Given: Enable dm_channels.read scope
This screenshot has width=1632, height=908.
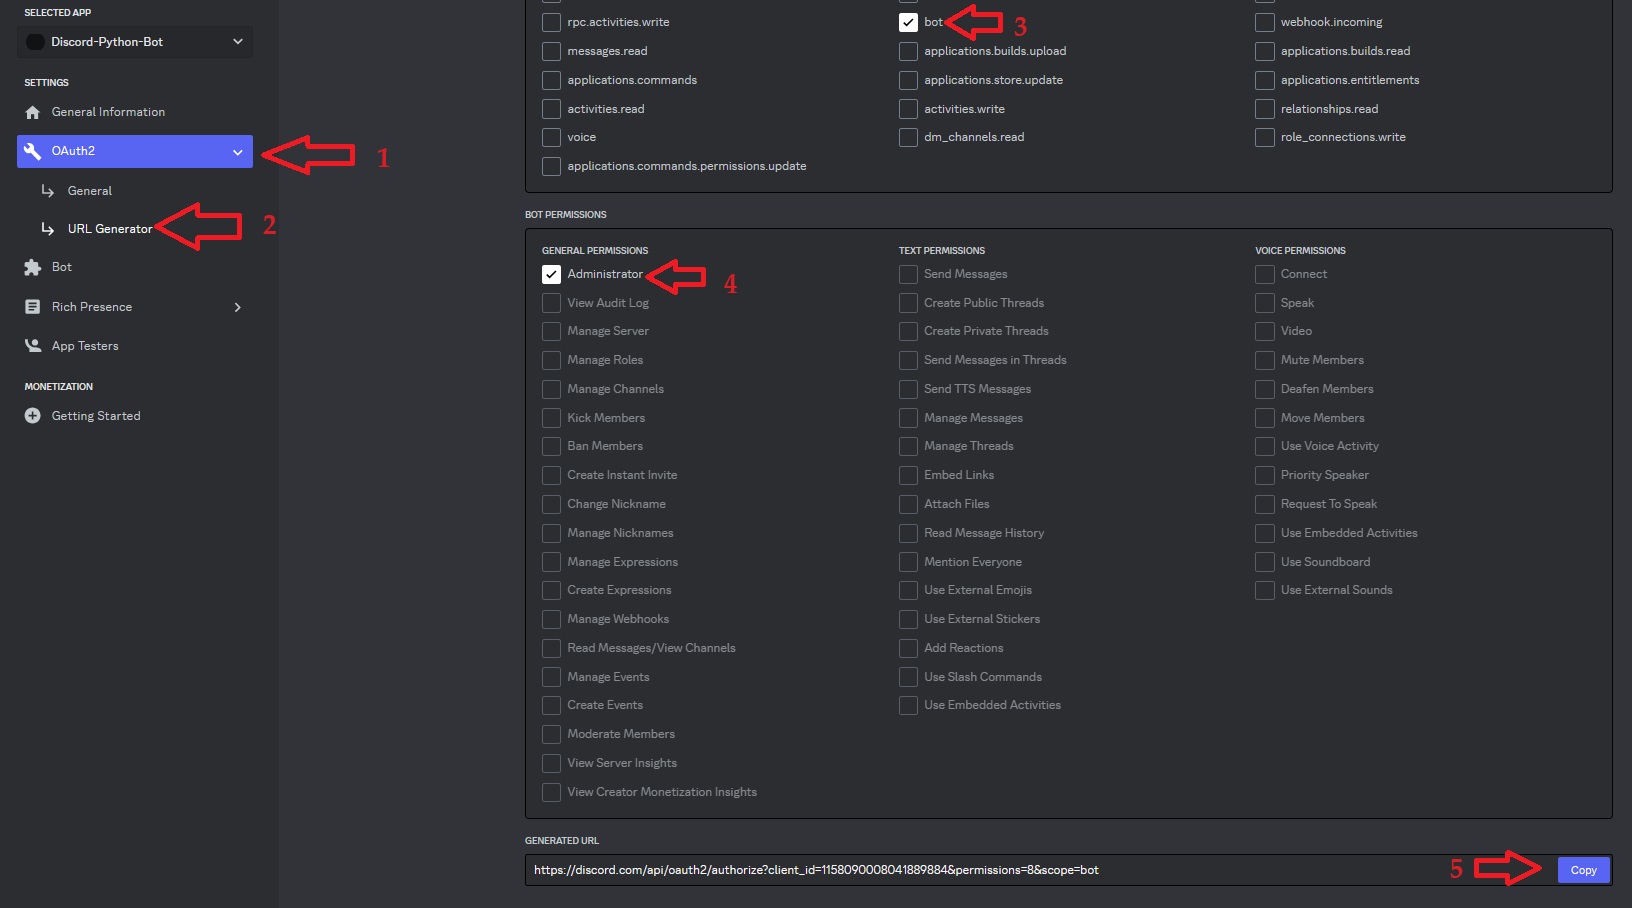Looking at the screenshot, I should (908, 137).
